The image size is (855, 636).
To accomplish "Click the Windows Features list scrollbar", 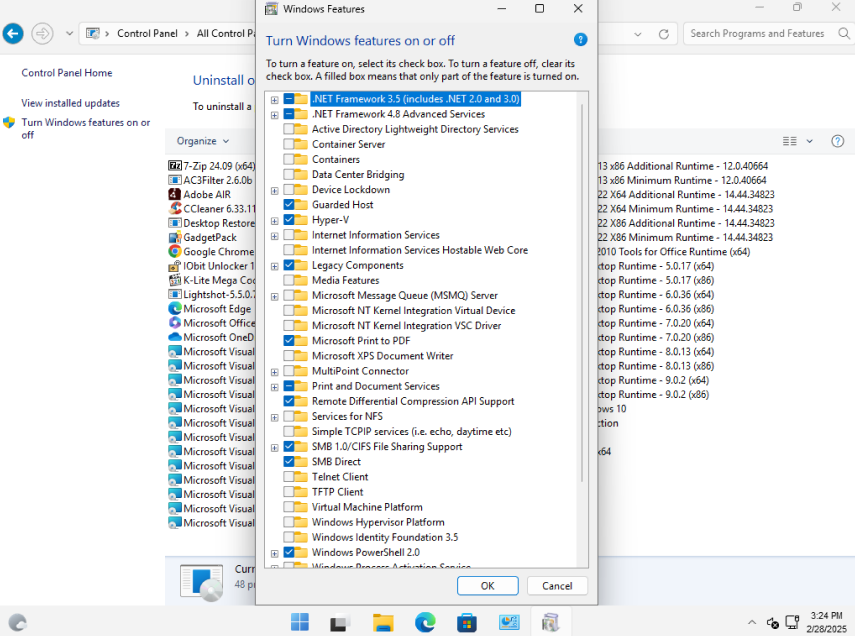I will pyautogui.click(x=582, y=292).
